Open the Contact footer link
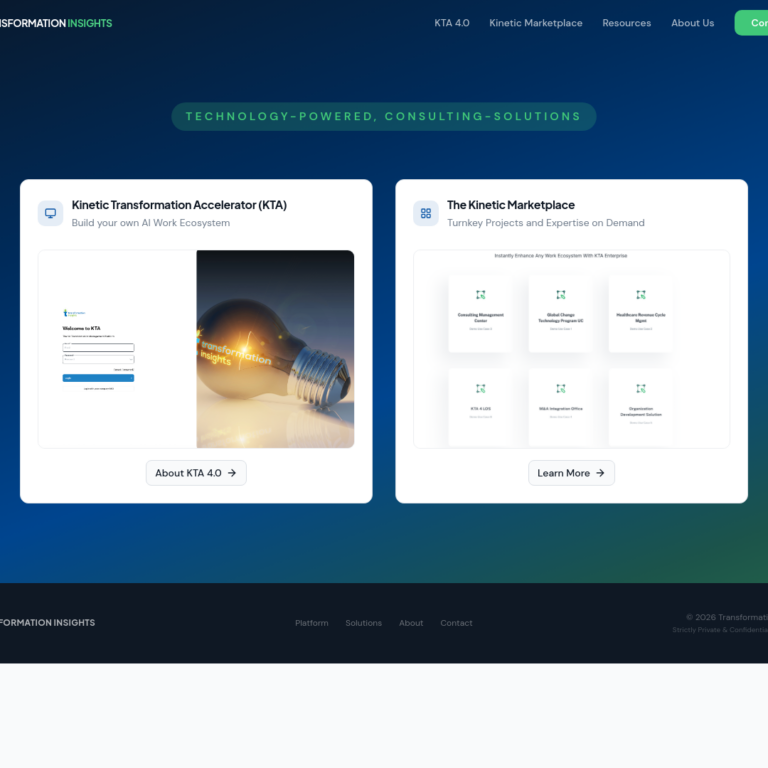The image size is (768, 768). 456,623
